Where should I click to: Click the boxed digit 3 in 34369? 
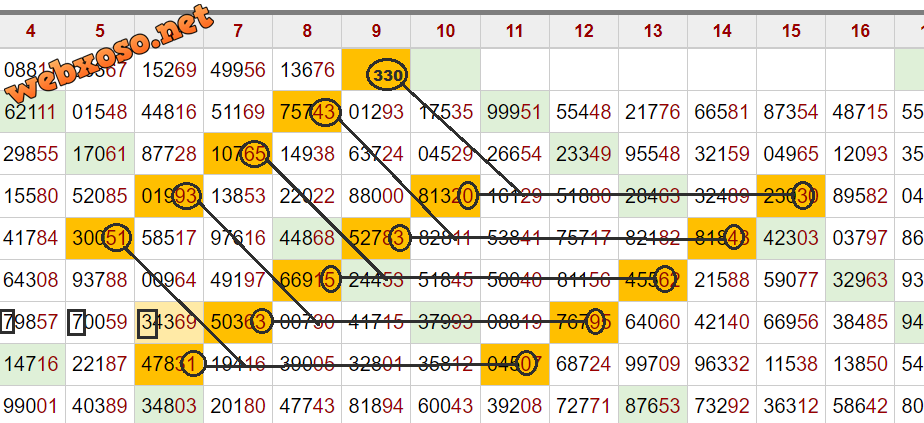[147, 323]
